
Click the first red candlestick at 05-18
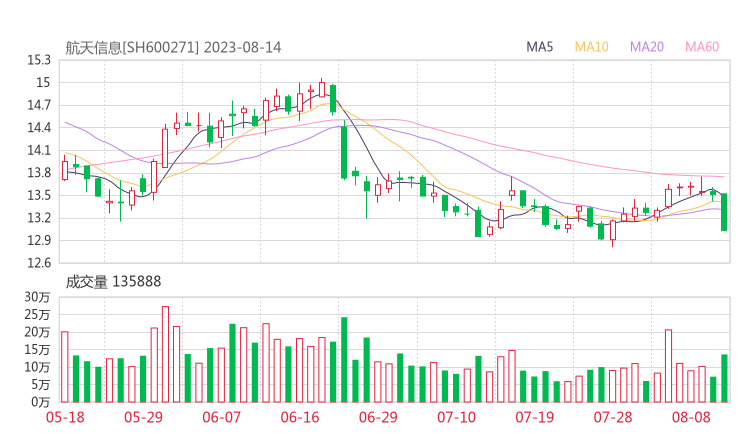pyautogui.click(x=65, y=170)
